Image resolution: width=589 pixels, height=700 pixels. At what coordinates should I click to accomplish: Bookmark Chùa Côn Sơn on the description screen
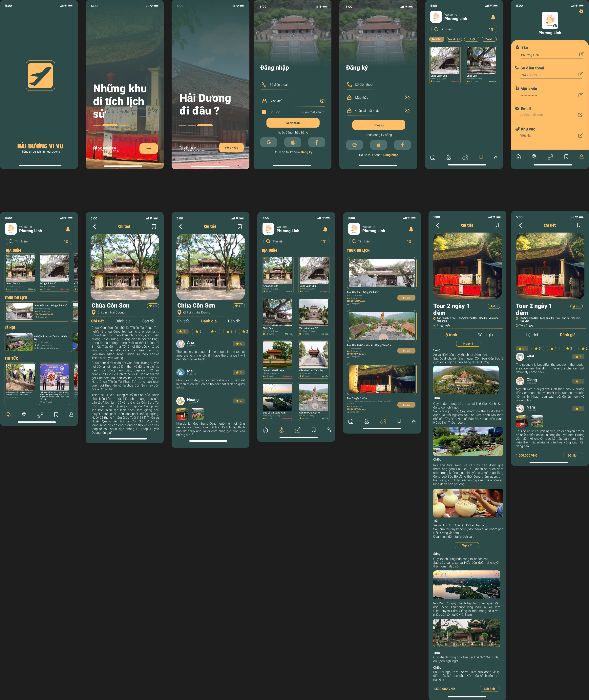click(154, 227)
